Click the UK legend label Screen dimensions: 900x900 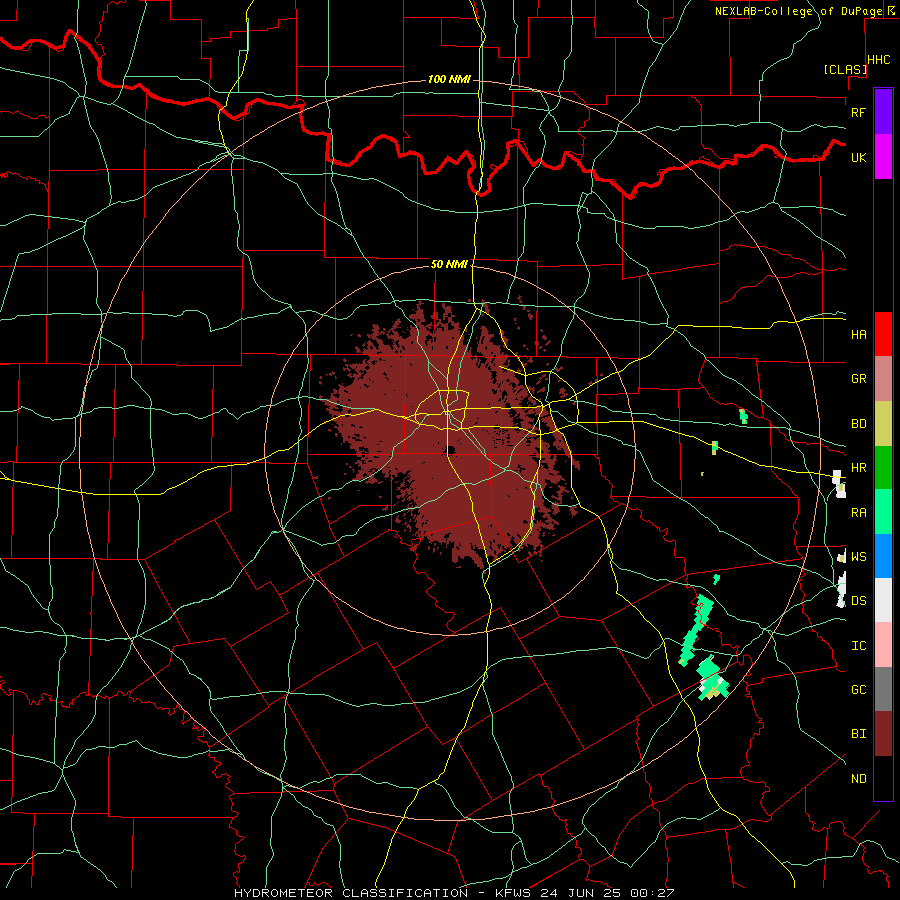[x=858, y=157]
